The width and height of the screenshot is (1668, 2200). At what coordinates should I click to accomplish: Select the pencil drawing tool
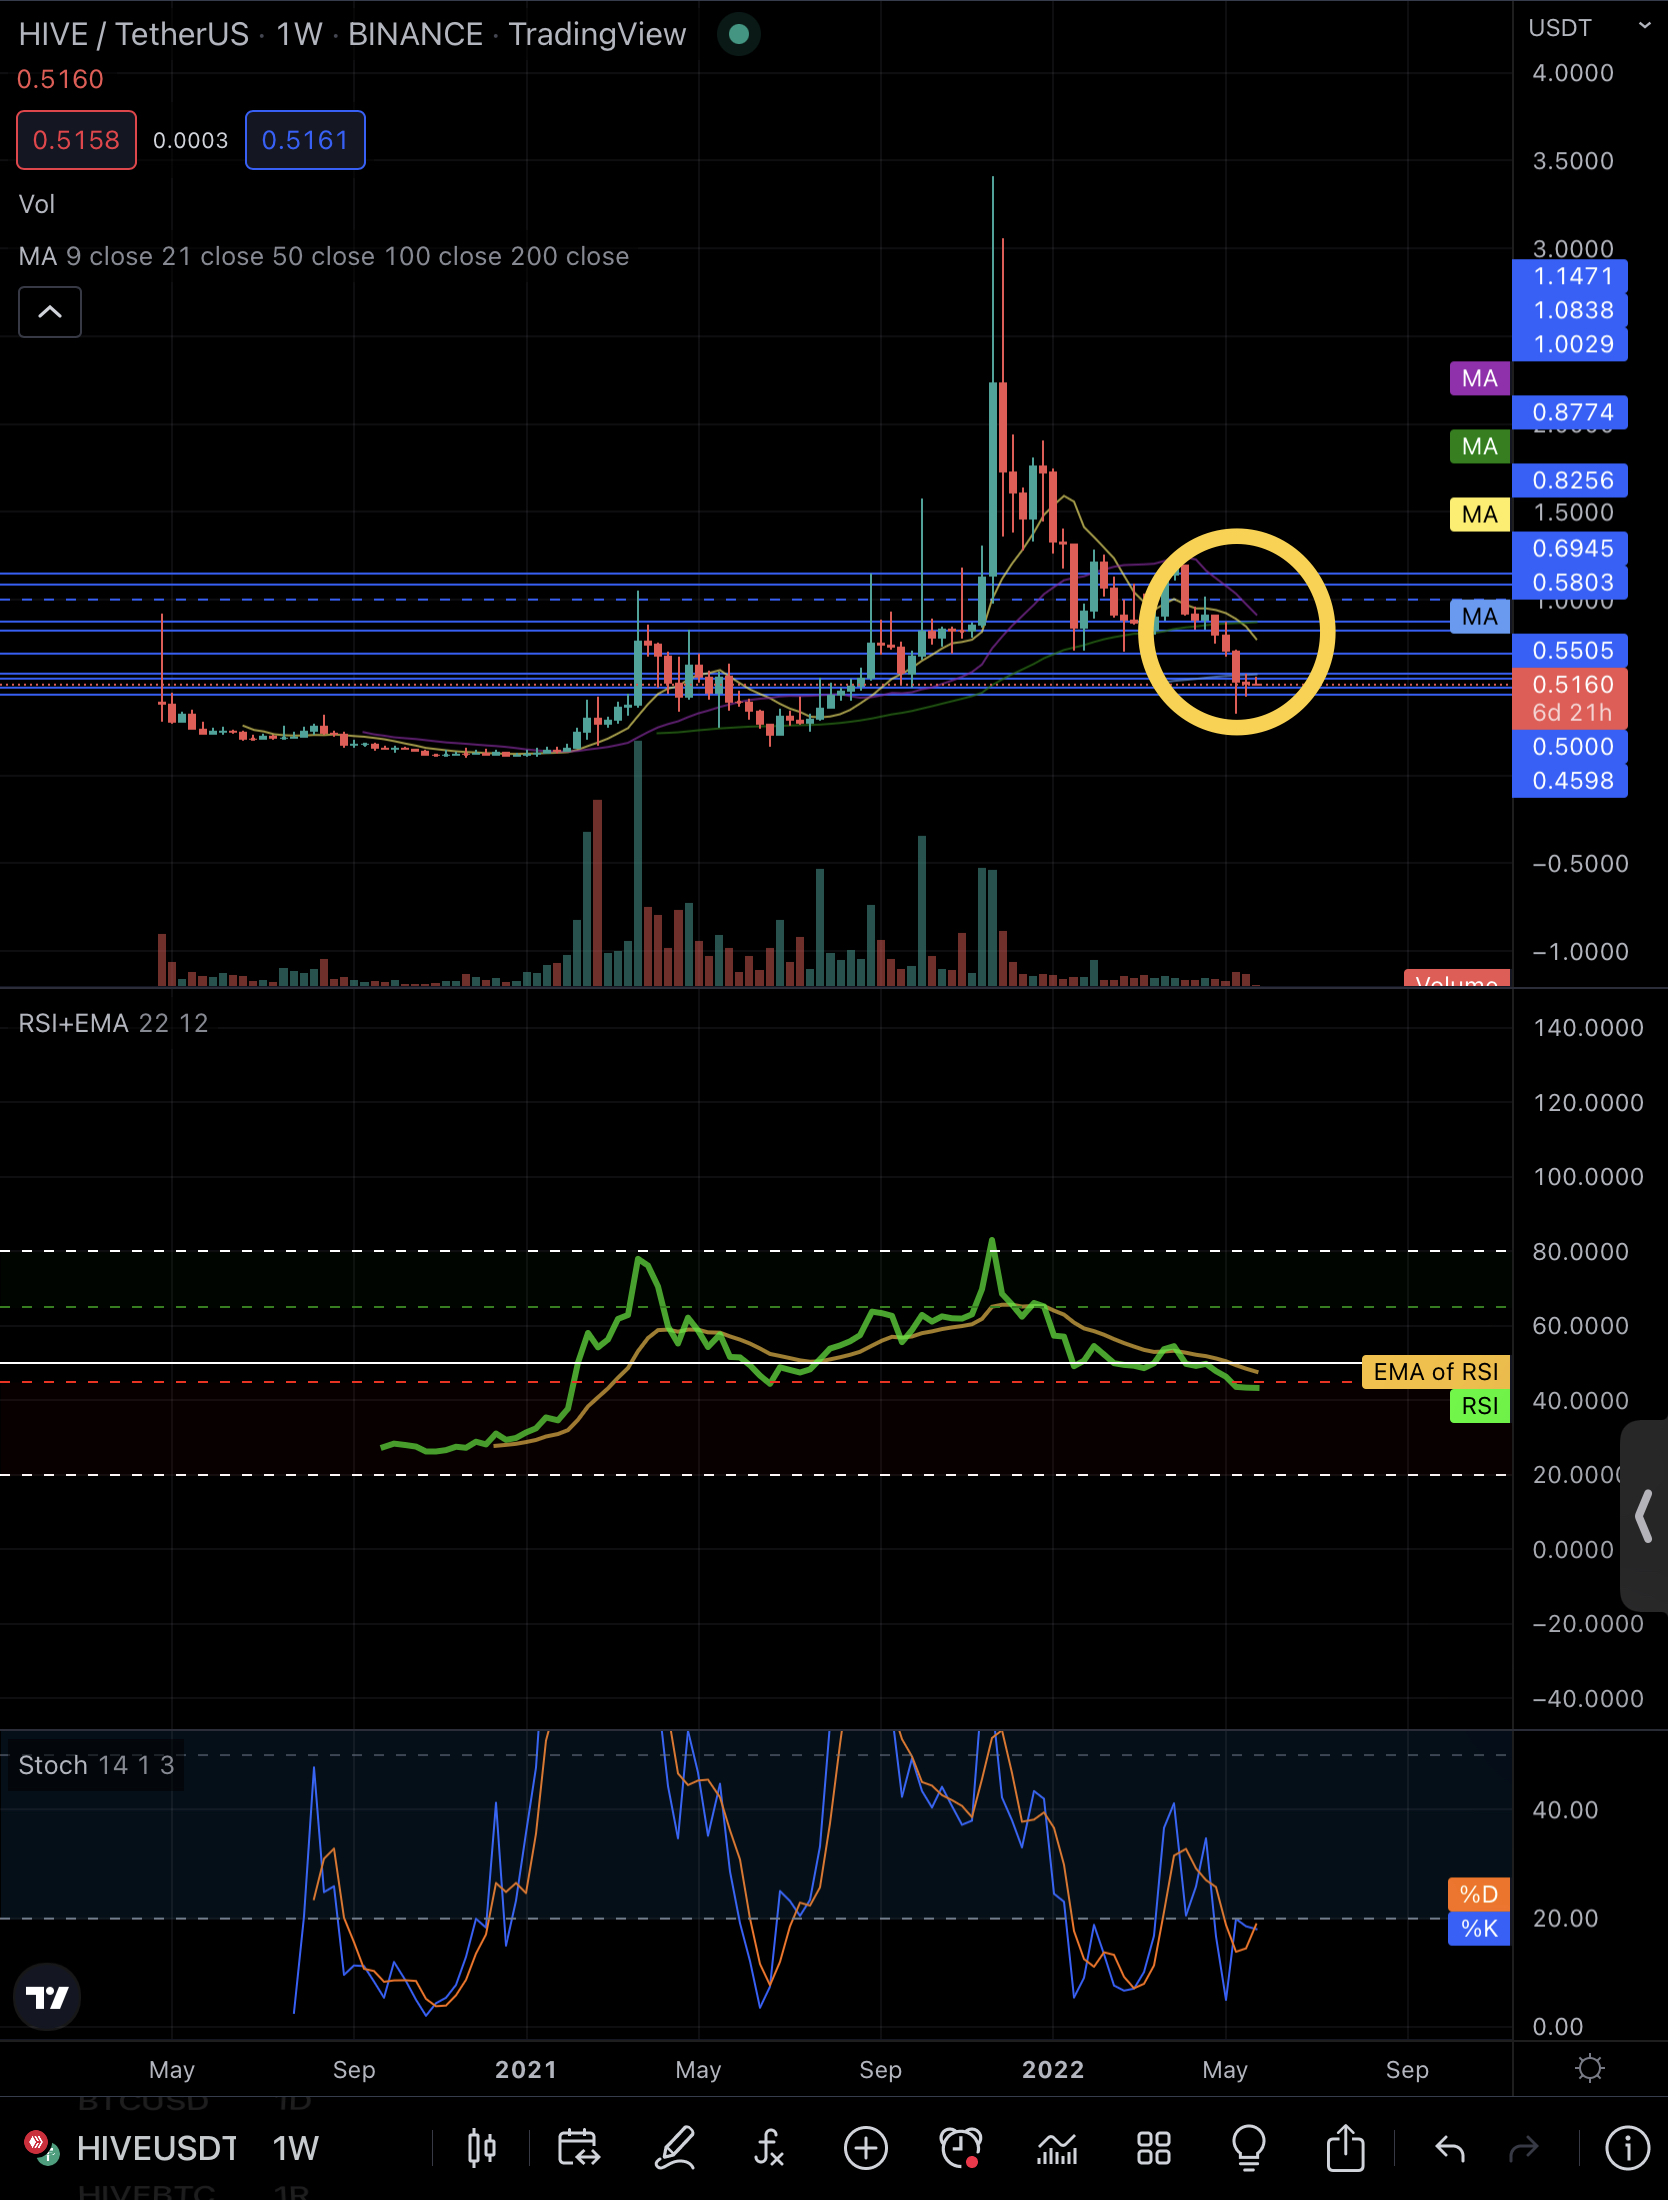click(675, 2147)
